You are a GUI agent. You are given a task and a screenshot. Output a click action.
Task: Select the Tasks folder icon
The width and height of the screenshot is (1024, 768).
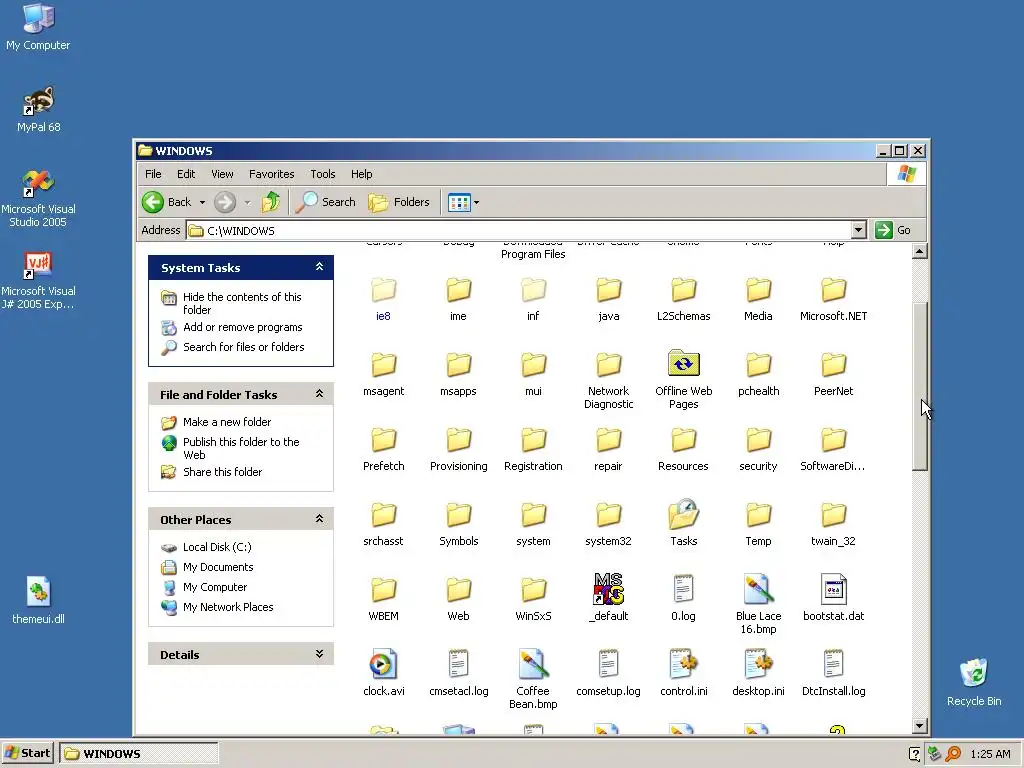684,515
